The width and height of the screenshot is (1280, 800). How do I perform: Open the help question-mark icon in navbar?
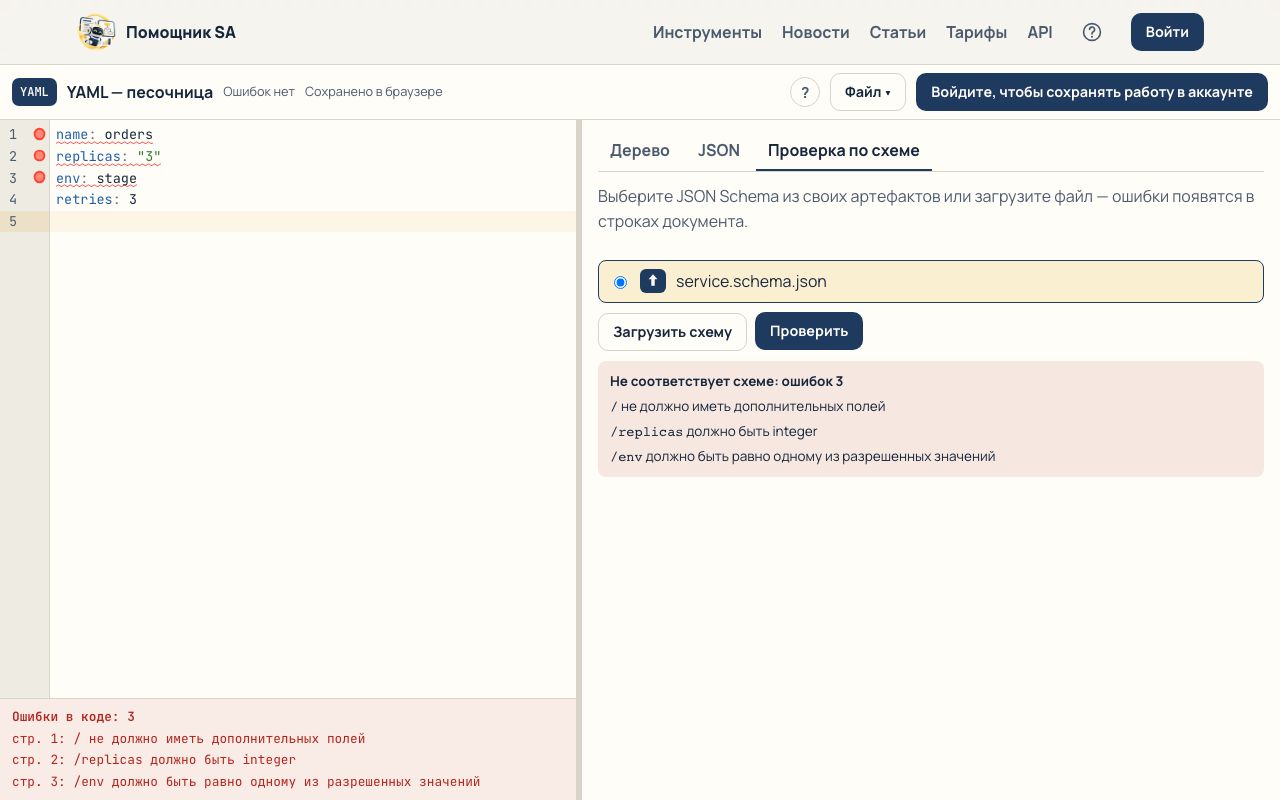1092,32
